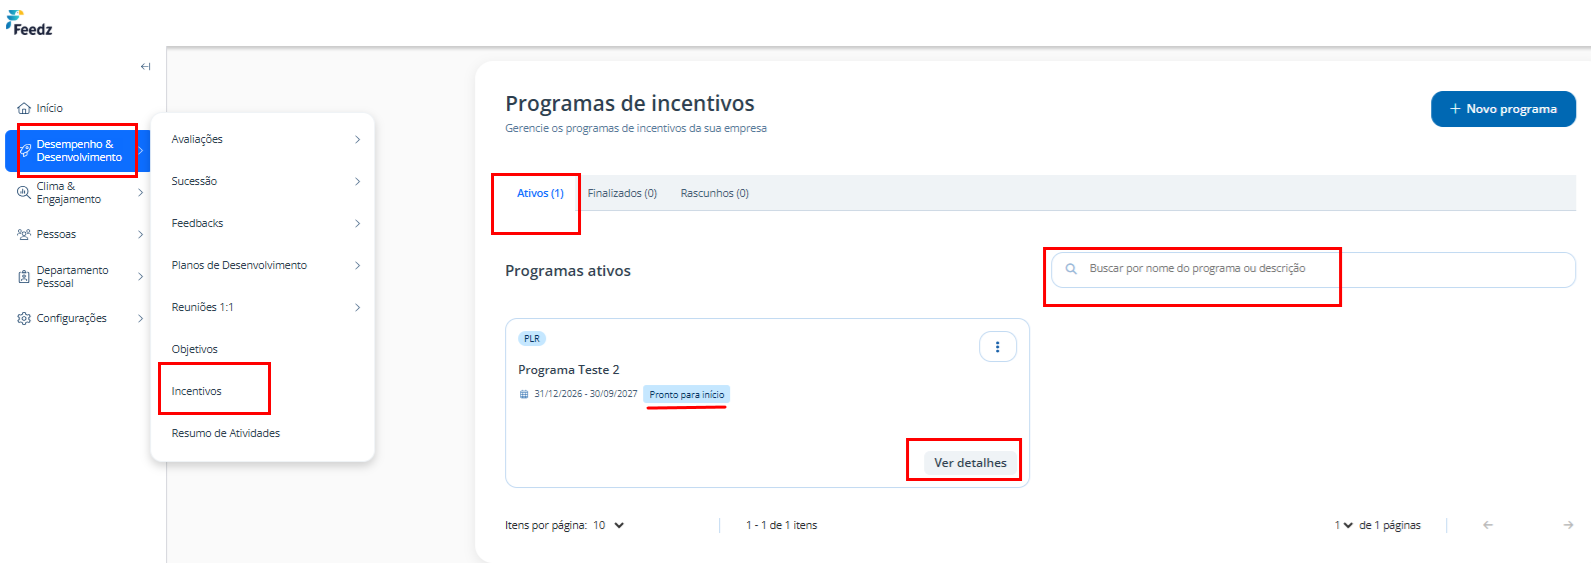This screenshot has height=563, width=1591.
Task: Click the Feedz logo
Action: 29,24
